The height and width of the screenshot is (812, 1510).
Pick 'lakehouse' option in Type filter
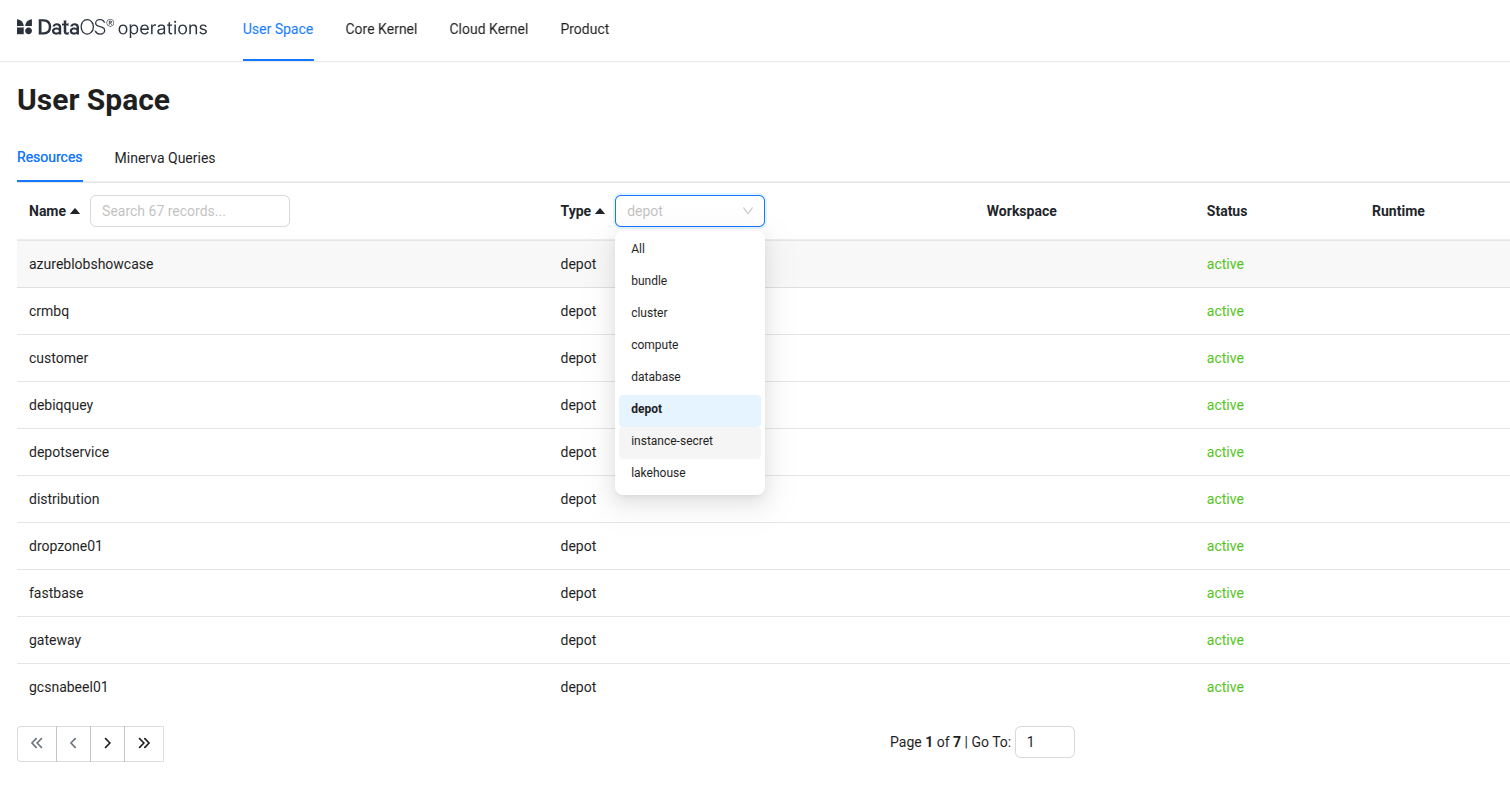click(658, 473)
